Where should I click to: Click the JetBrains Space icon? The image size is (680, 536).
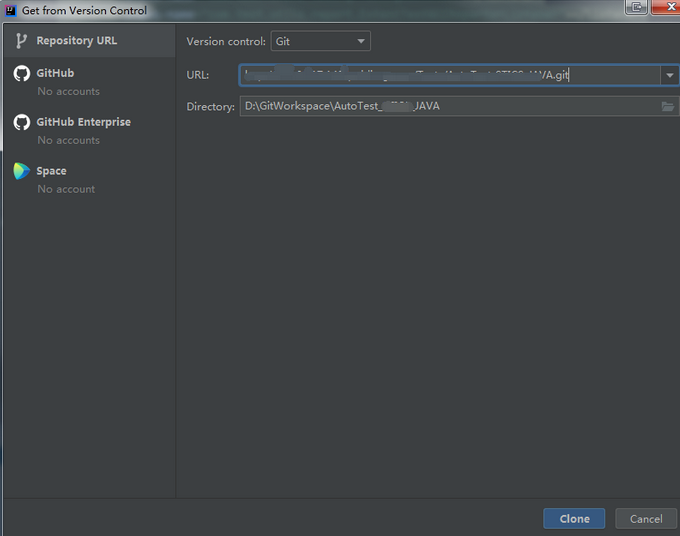[21, 171]
